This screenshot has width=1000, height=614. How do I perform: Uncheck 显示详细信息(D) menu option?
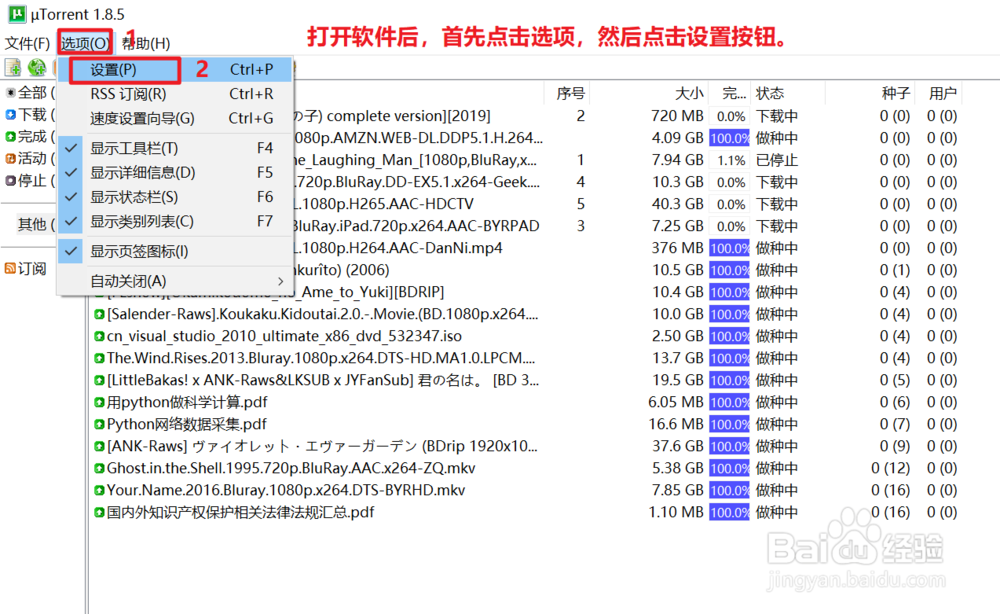pyautogui.click(x=175, y=173)
